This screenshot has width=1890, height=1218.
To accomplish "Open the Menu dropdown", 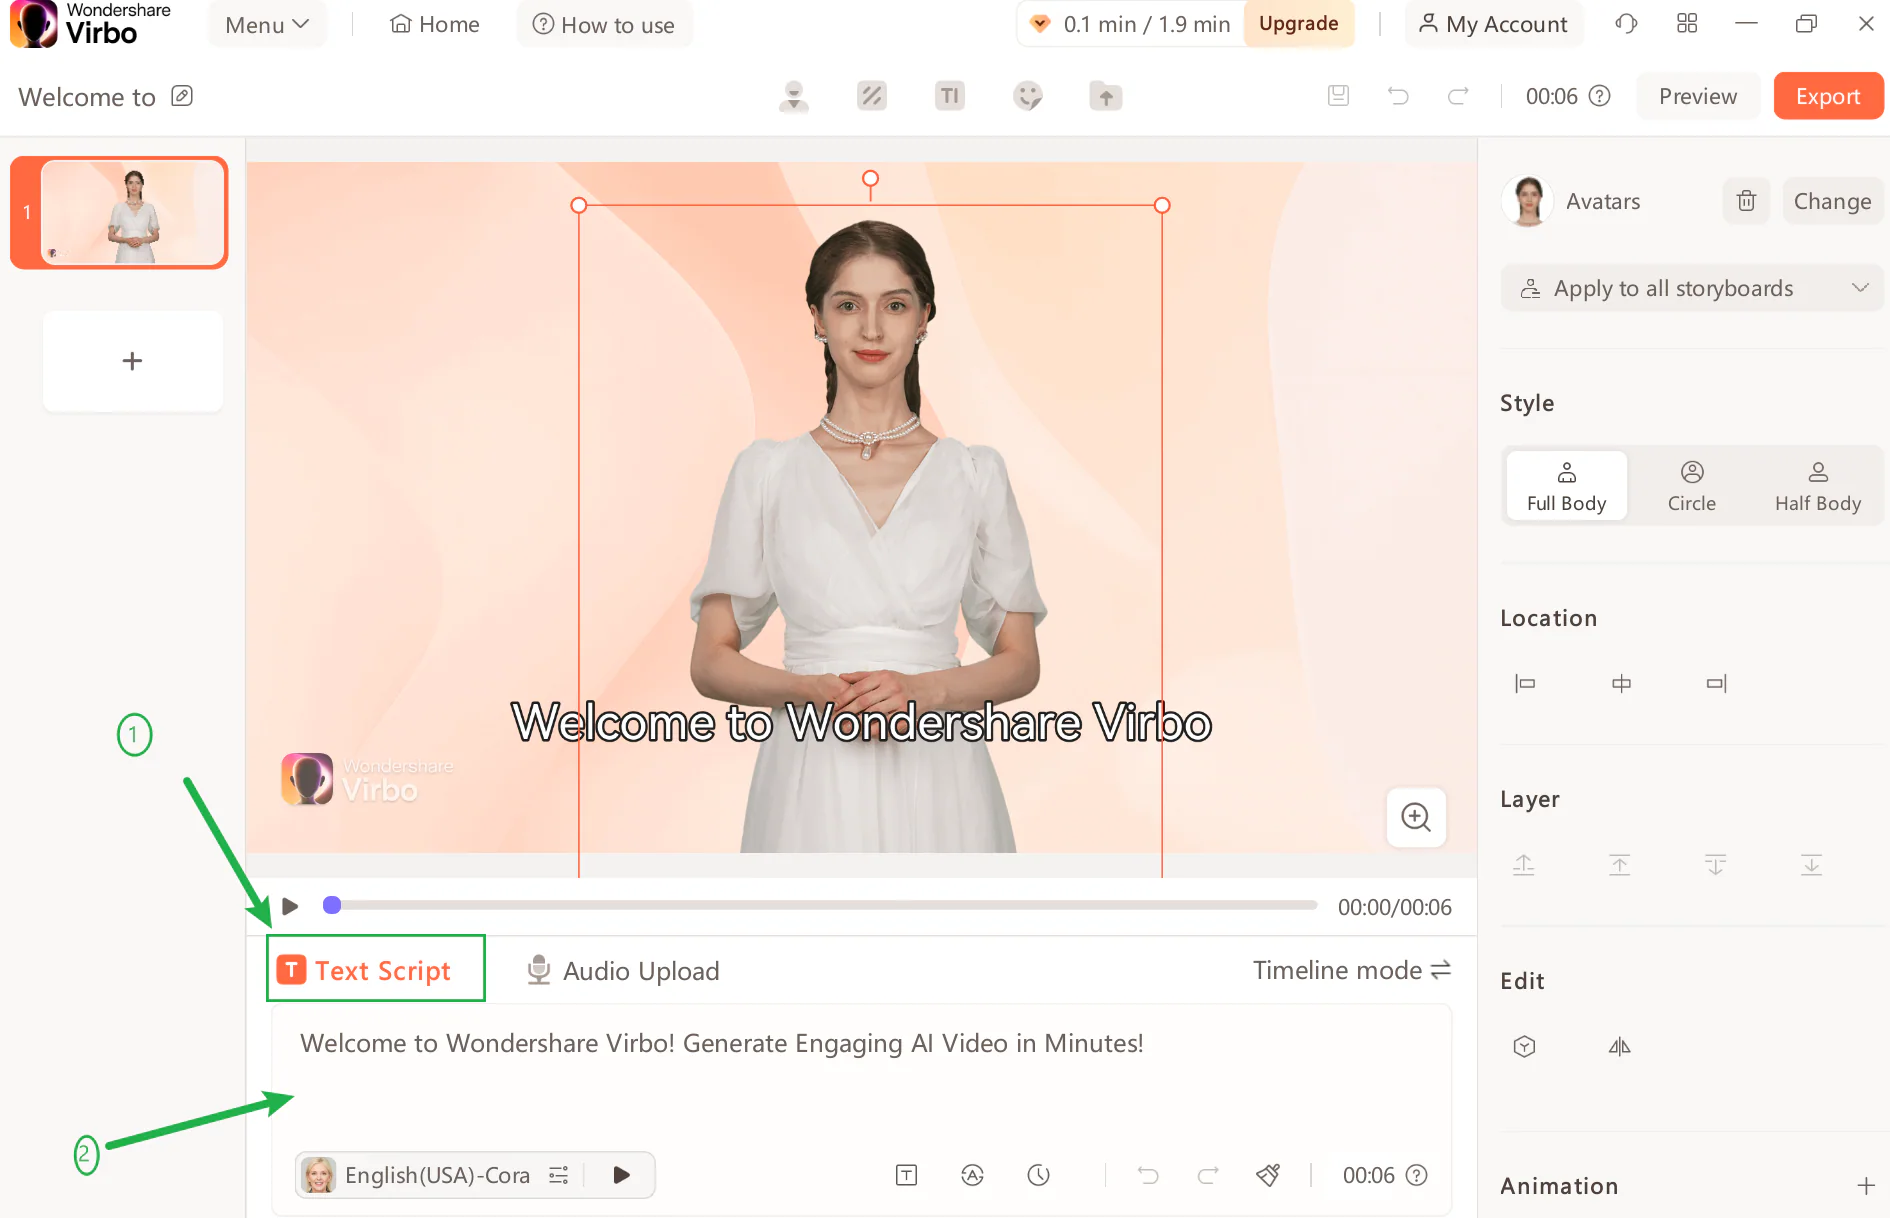I will coord(267,25).
